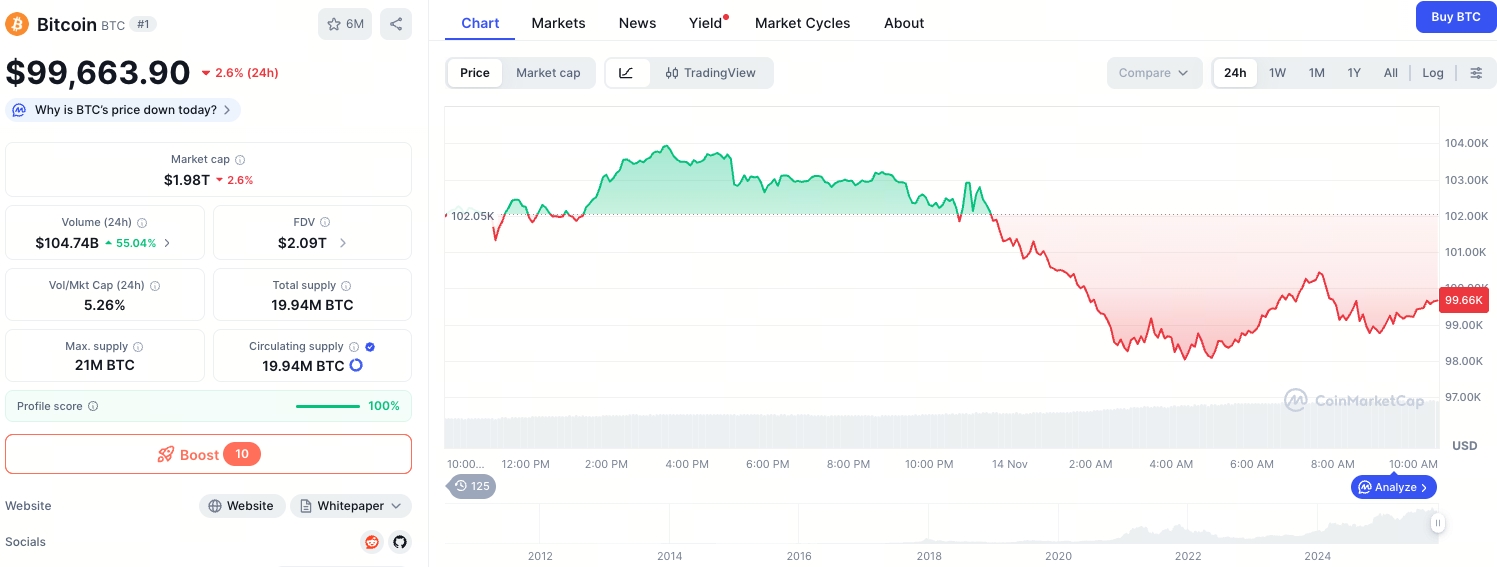1497x567 pixels.
Task: Open the GitHub social link
Action: pos(400,542)
